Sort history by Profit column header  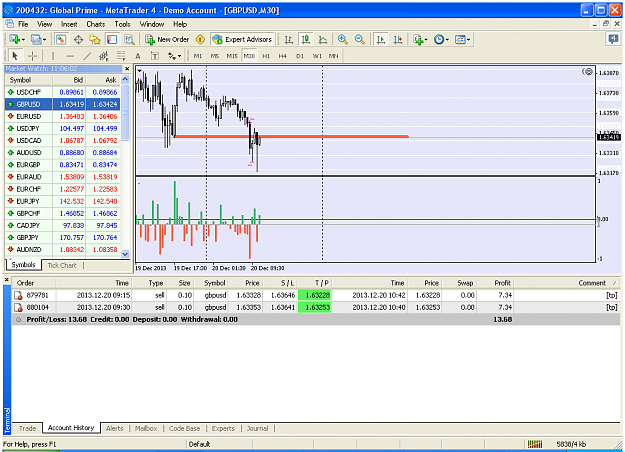click(495, 283)
